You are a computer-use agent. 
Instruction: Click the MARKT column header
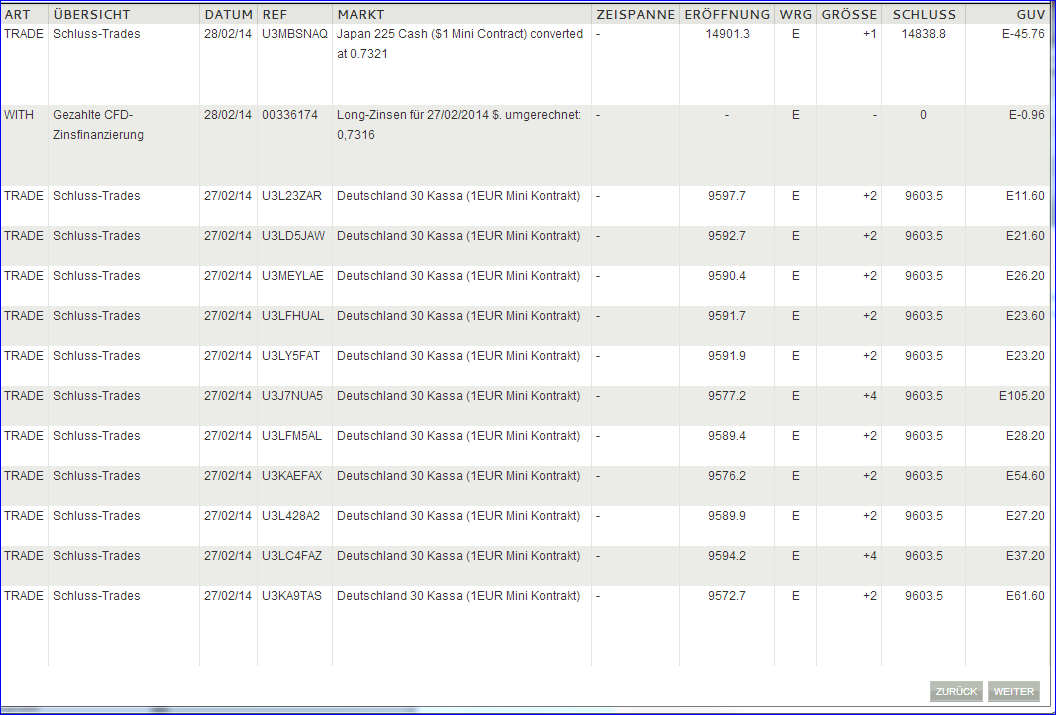[x=363, y=14]
